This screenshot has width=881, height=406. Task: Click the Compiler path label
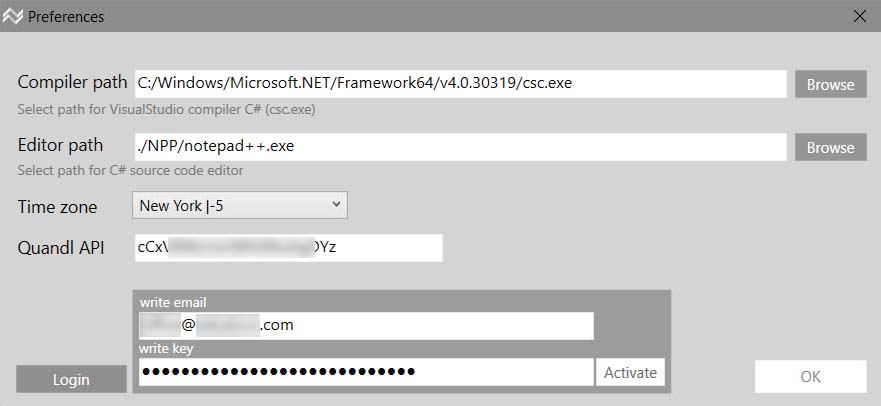72,82
